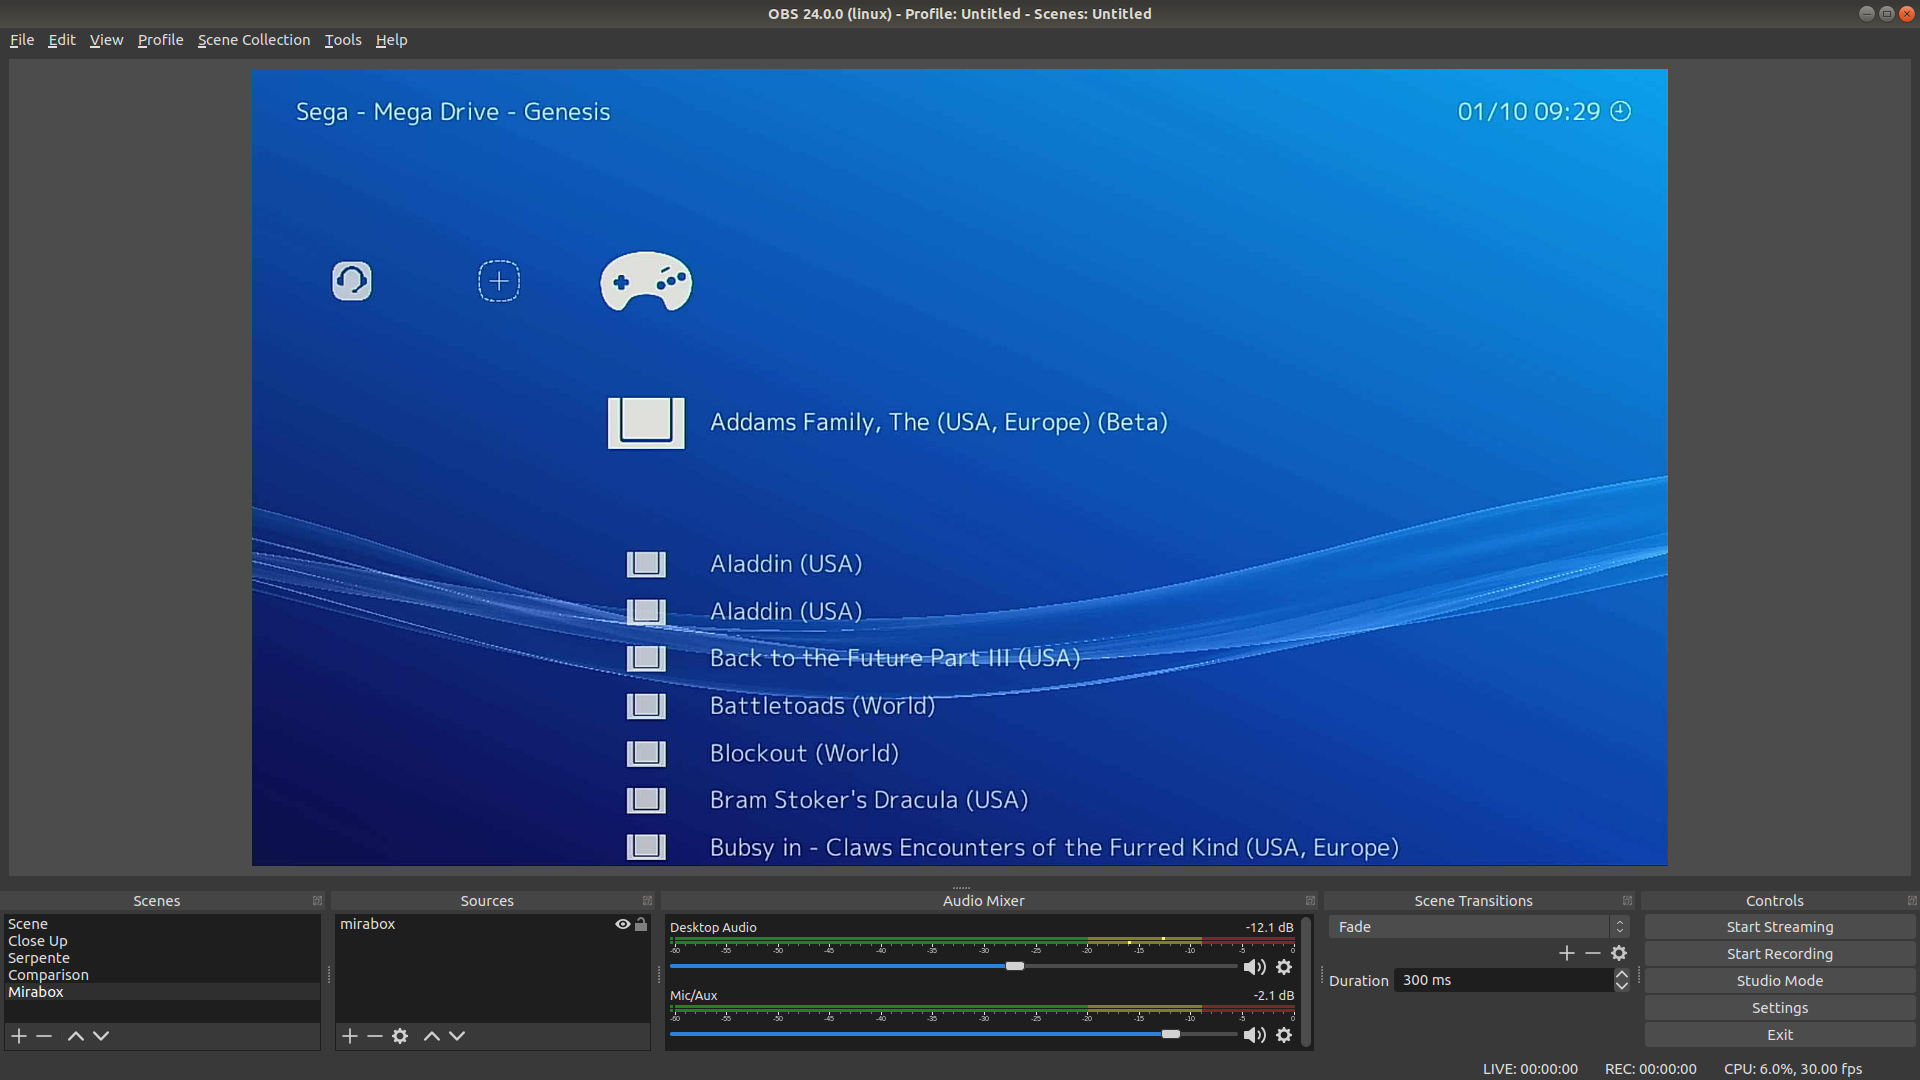Image resolution: width=1920 pixels, height=1080 pixels.
Task: Remove the selected source
Action: point(375,1036)
